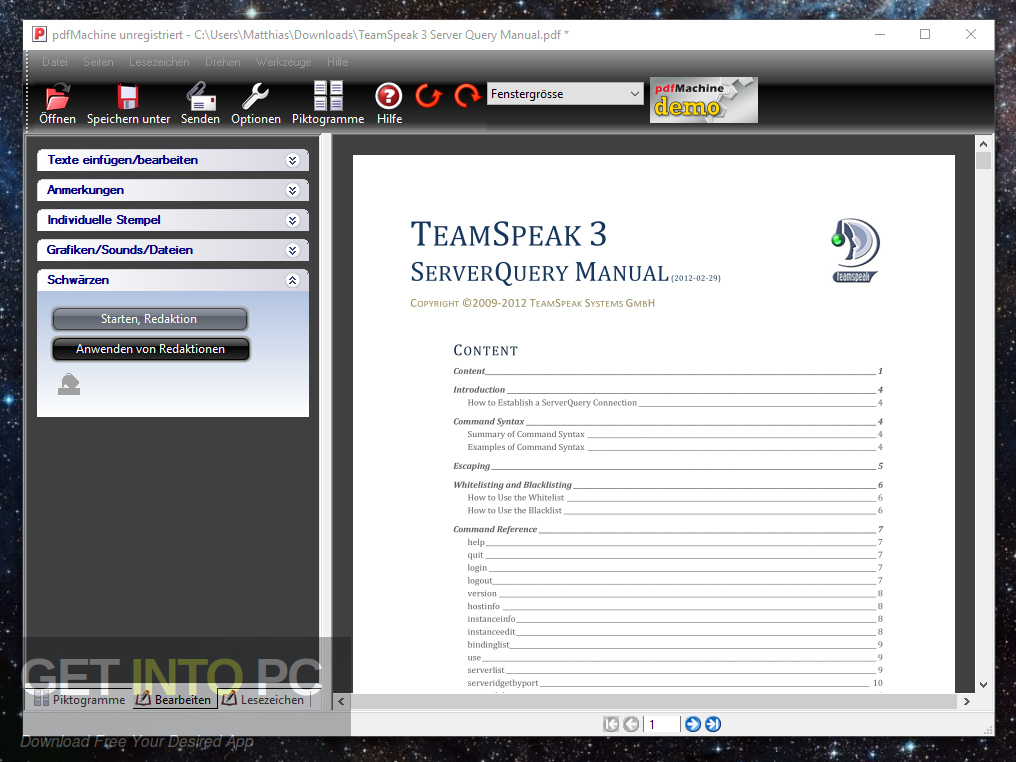Rotate page clockwise with the orange arrow
Viewport: 1016px width, 762px height.
[x=467, y=95]
